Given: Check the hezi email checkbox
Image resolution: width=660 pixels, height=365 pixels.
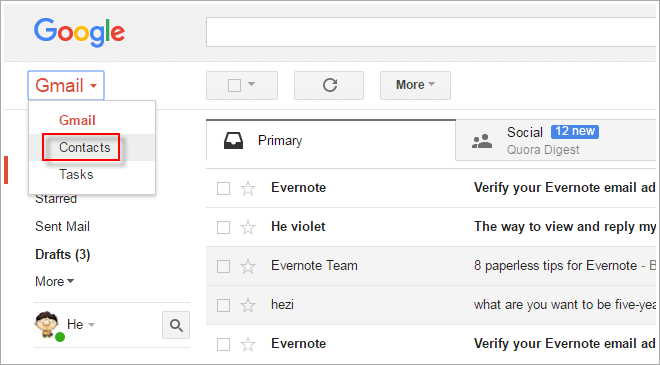Looking at the screenshot, I should pyautogui.click(x=223, y=305).
